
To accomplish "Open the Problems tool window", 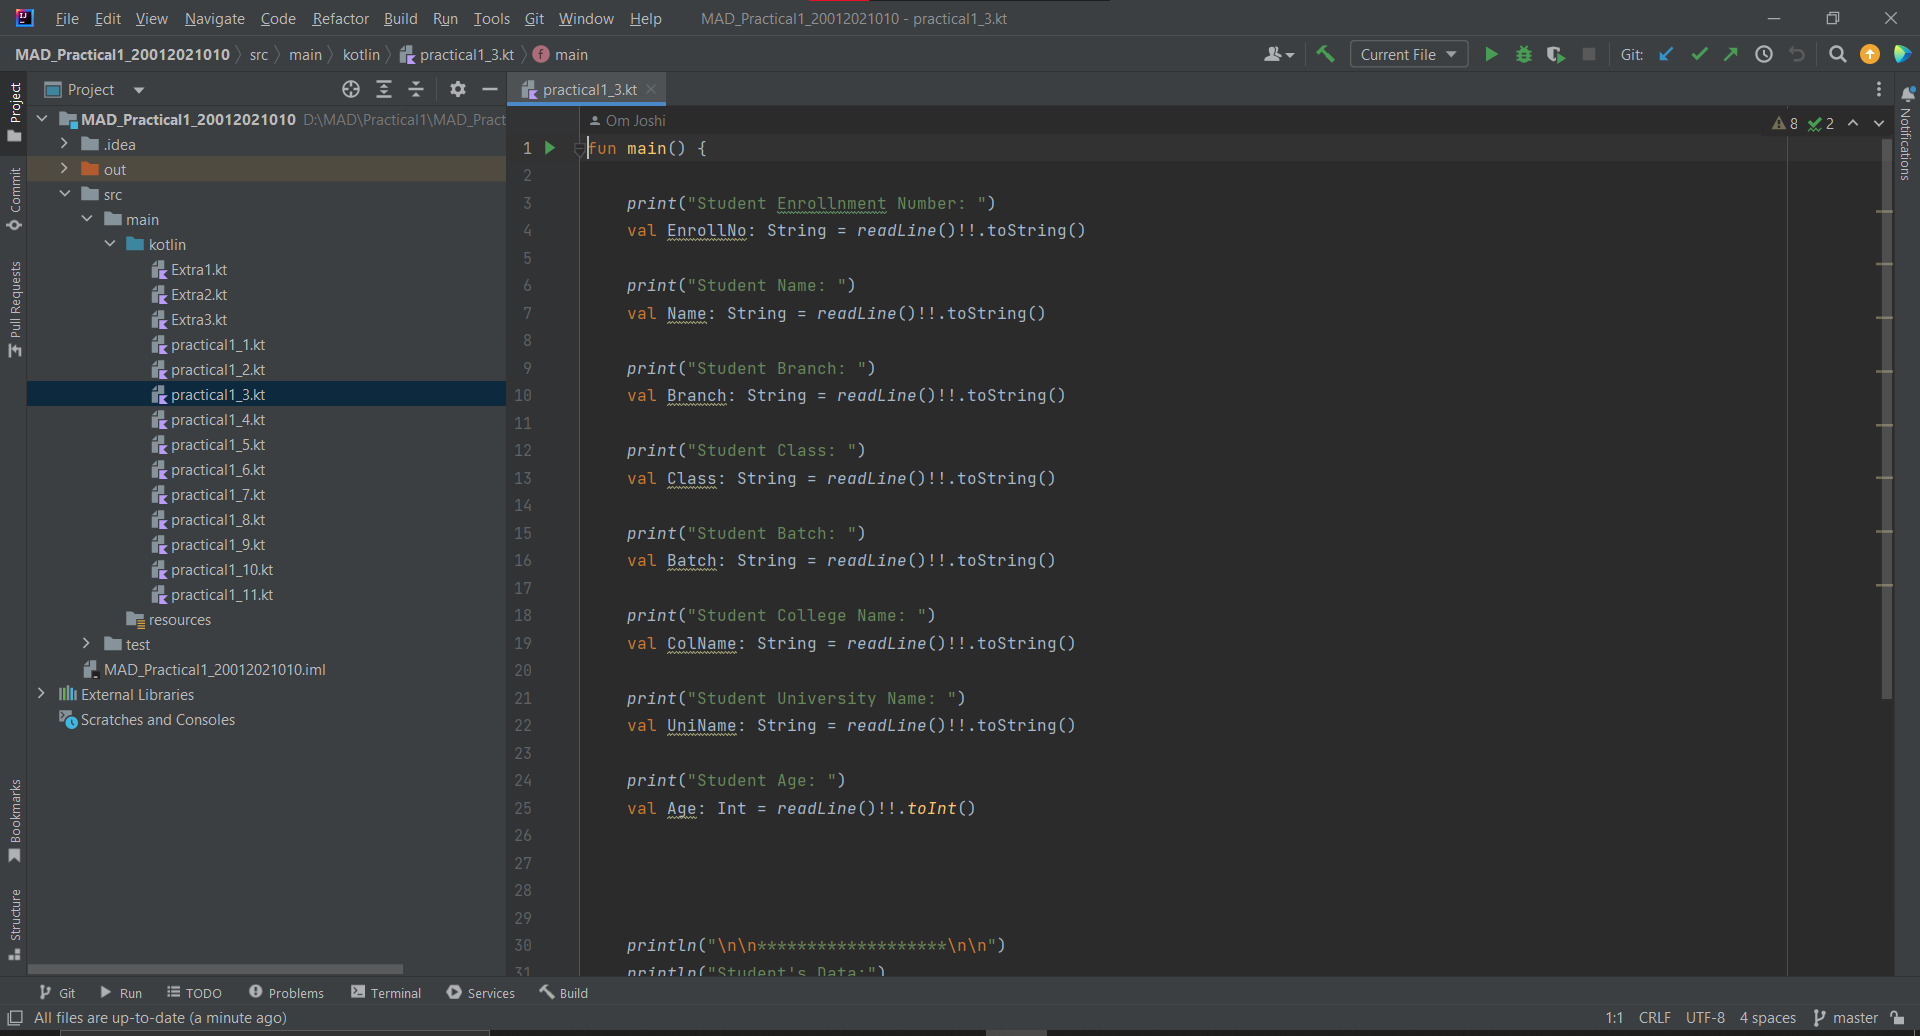I will tap(287, 993).
